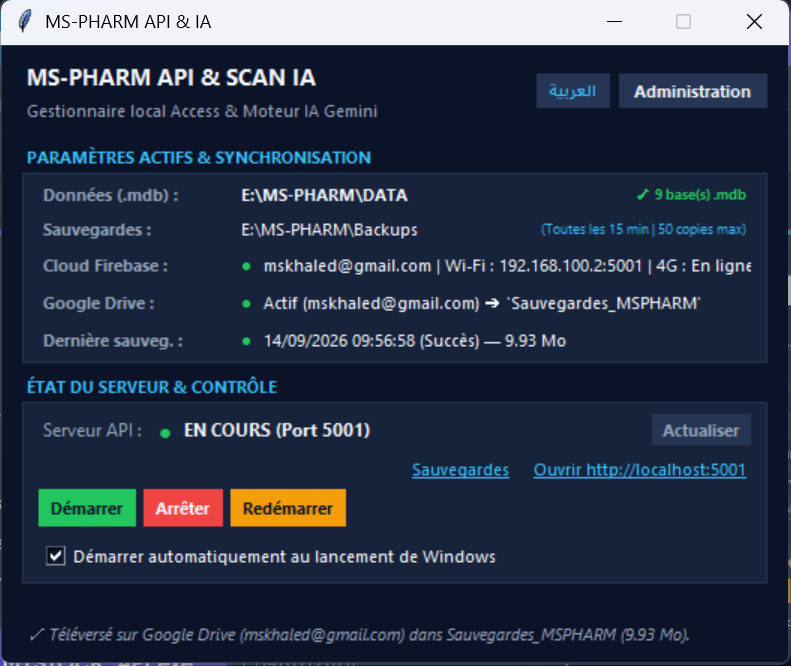Start the server with Démarrer

pyautogui.click(x=87, y=508)
